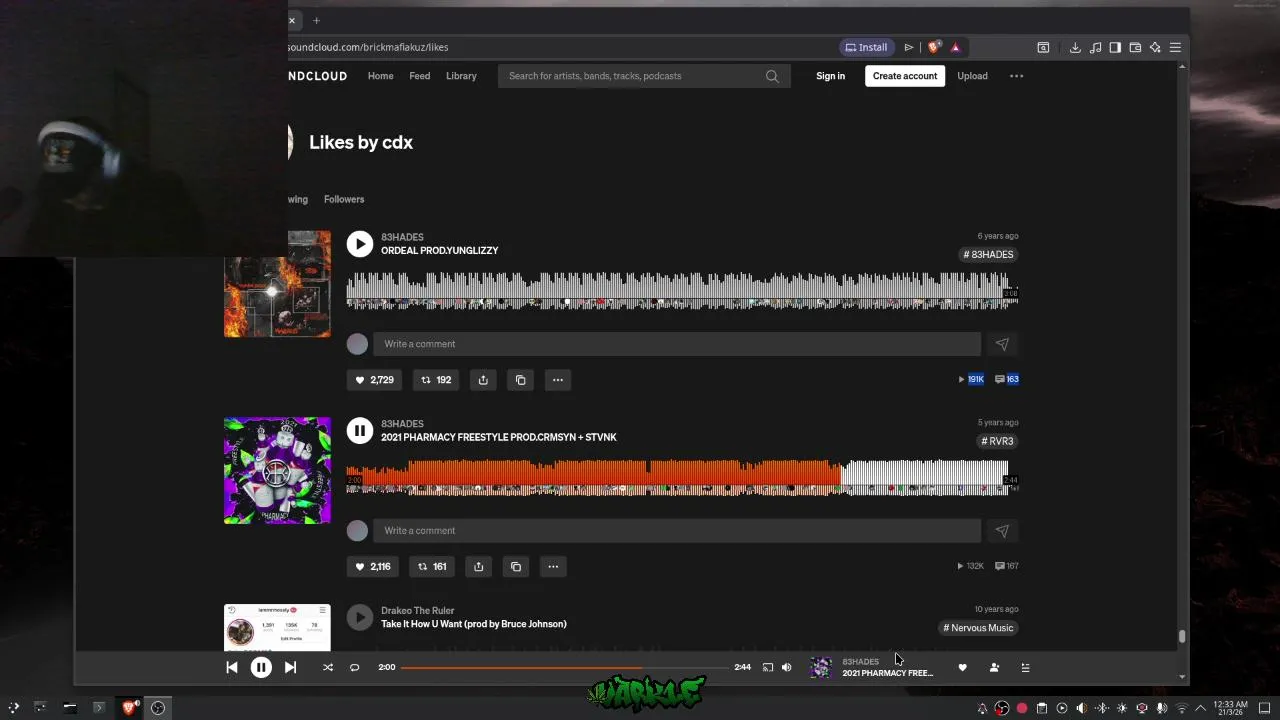The height and width of the screenshot is (720, 1280).
Task: Copy link of PHARMACY FREESTYLE track
Action: [x=516, y=567]
